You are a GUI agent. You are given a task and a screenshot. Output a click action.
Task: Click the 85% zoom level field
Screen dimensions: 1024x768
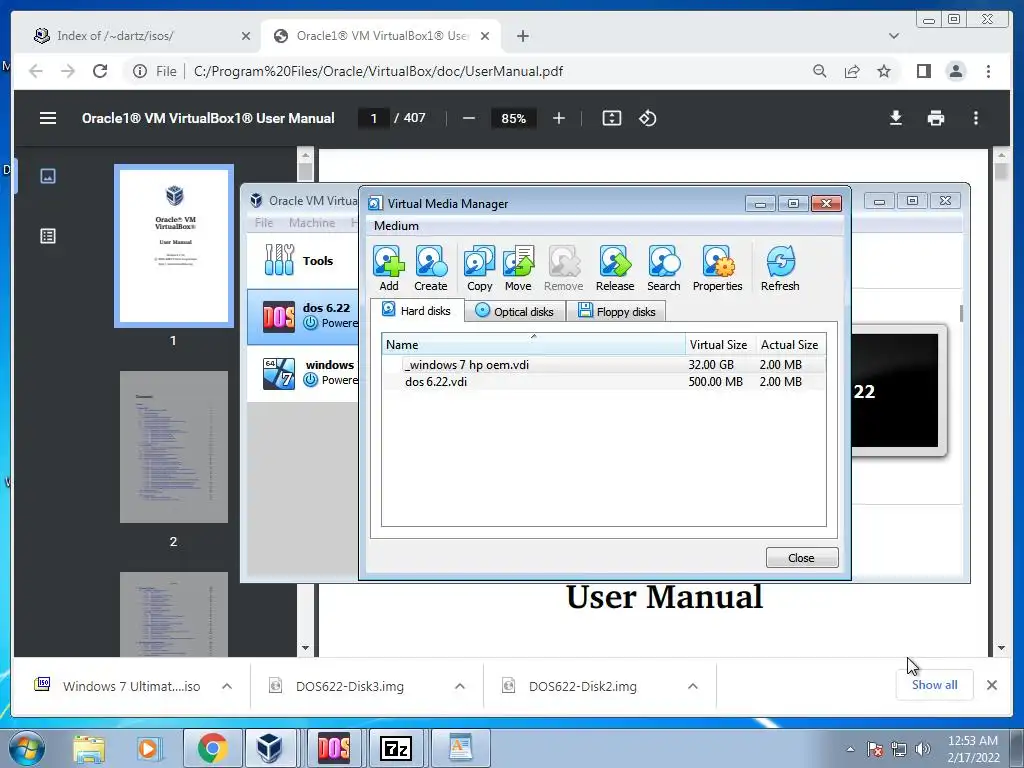click(513, 118)
